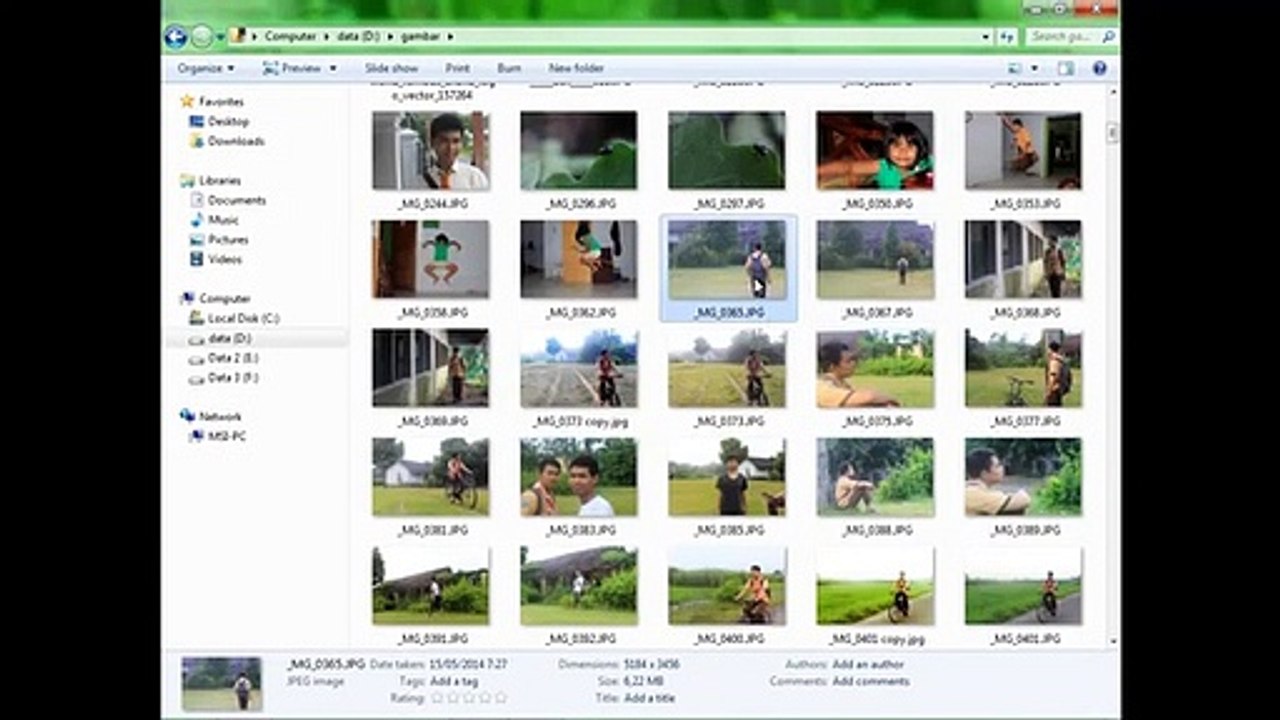
Task: Open Data 2 (E:) drive
Action: tap(224, 358)
